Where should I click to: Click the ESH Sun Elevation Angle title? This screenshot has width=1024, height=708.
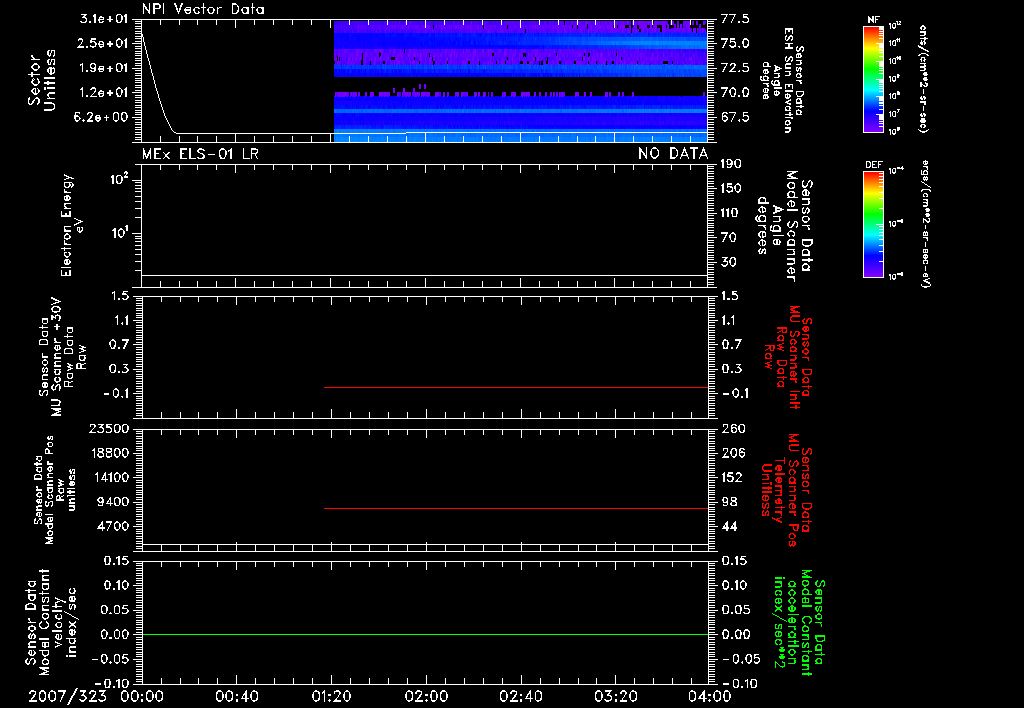pos(782,80)
